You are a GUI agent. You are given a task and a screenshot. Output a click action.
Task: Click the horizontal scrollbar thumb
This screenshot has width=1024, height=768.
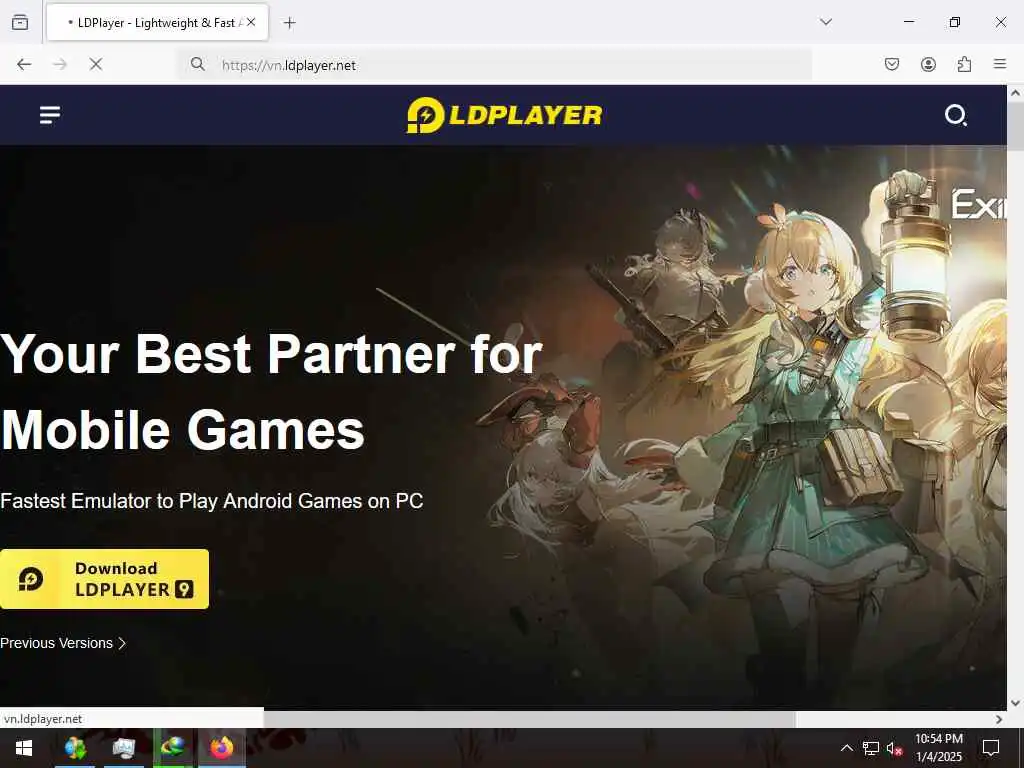tap(529, 719)
